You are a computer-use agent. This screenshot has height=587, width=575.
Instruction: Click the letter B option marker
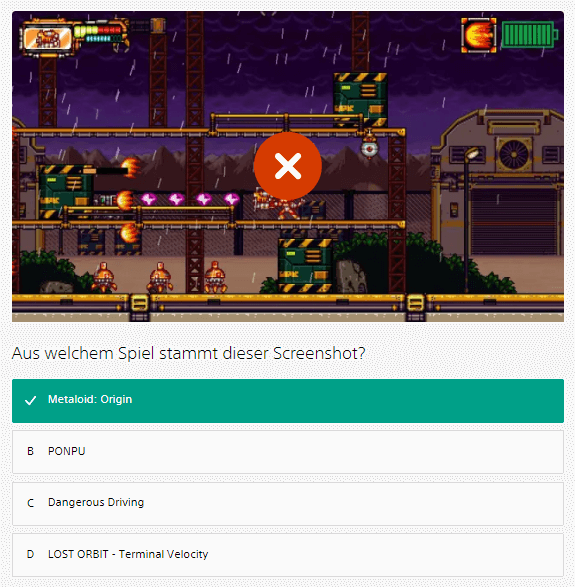pos(30,451)
